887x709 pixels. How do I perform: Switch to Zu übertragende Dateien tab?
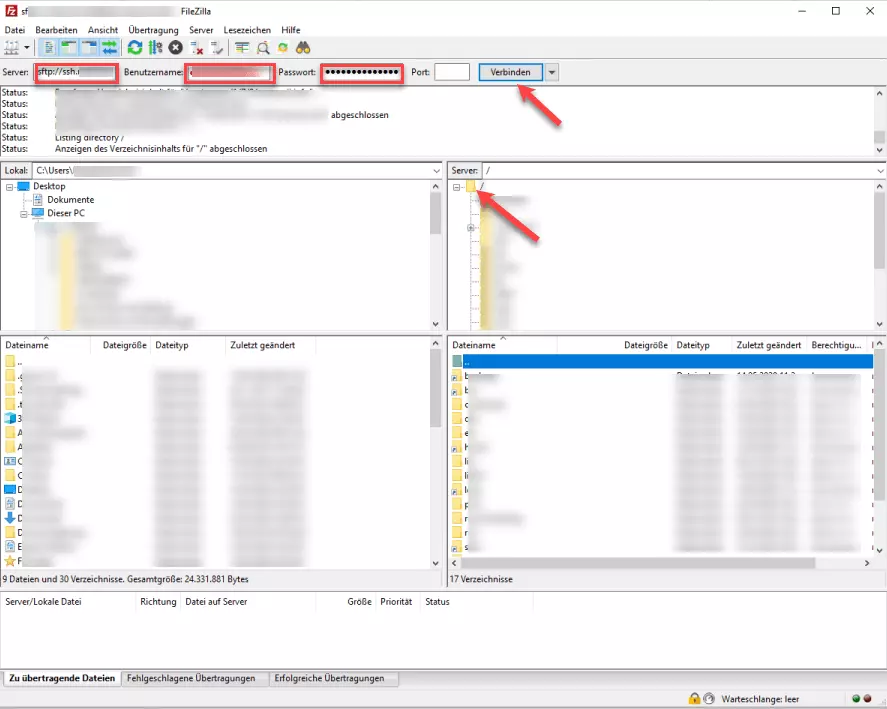(x=62, y=678)
